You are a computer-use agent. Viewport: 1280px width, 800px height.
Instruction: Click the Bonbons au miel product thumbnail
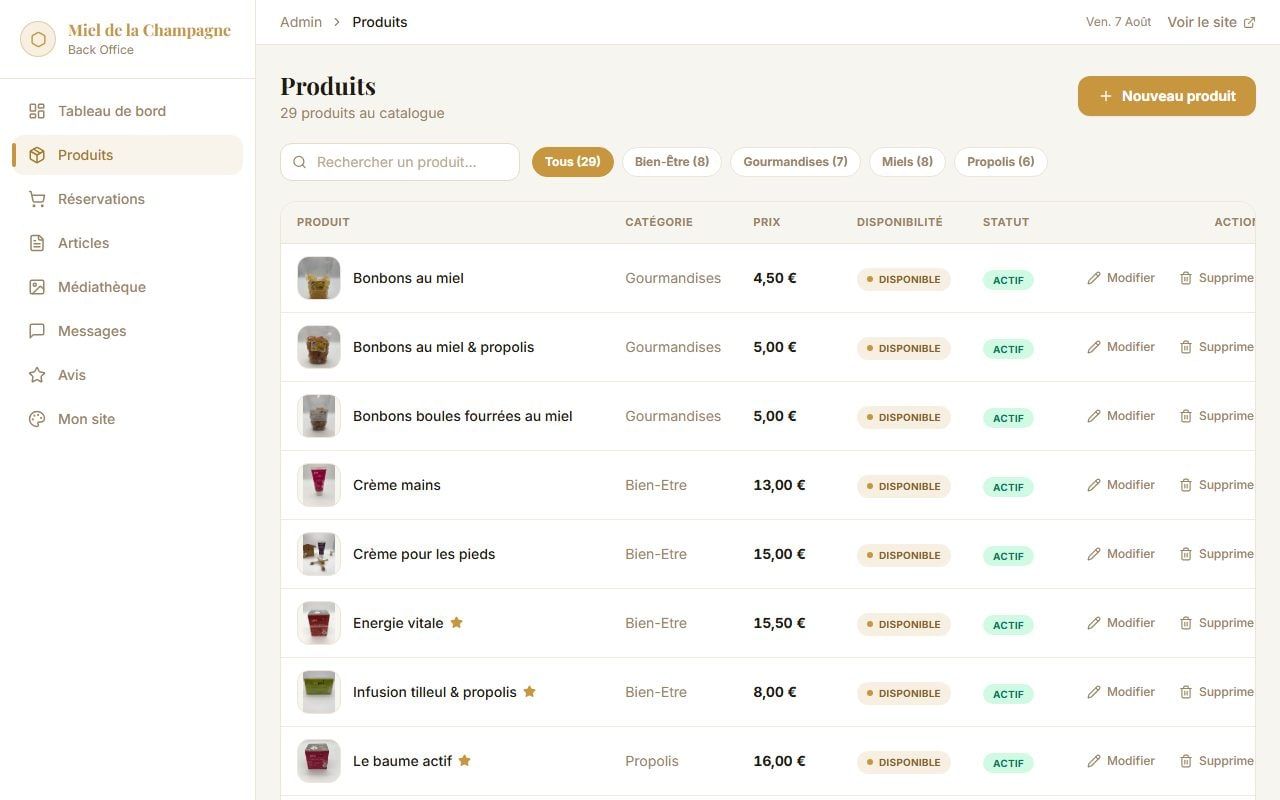[319, 278]
